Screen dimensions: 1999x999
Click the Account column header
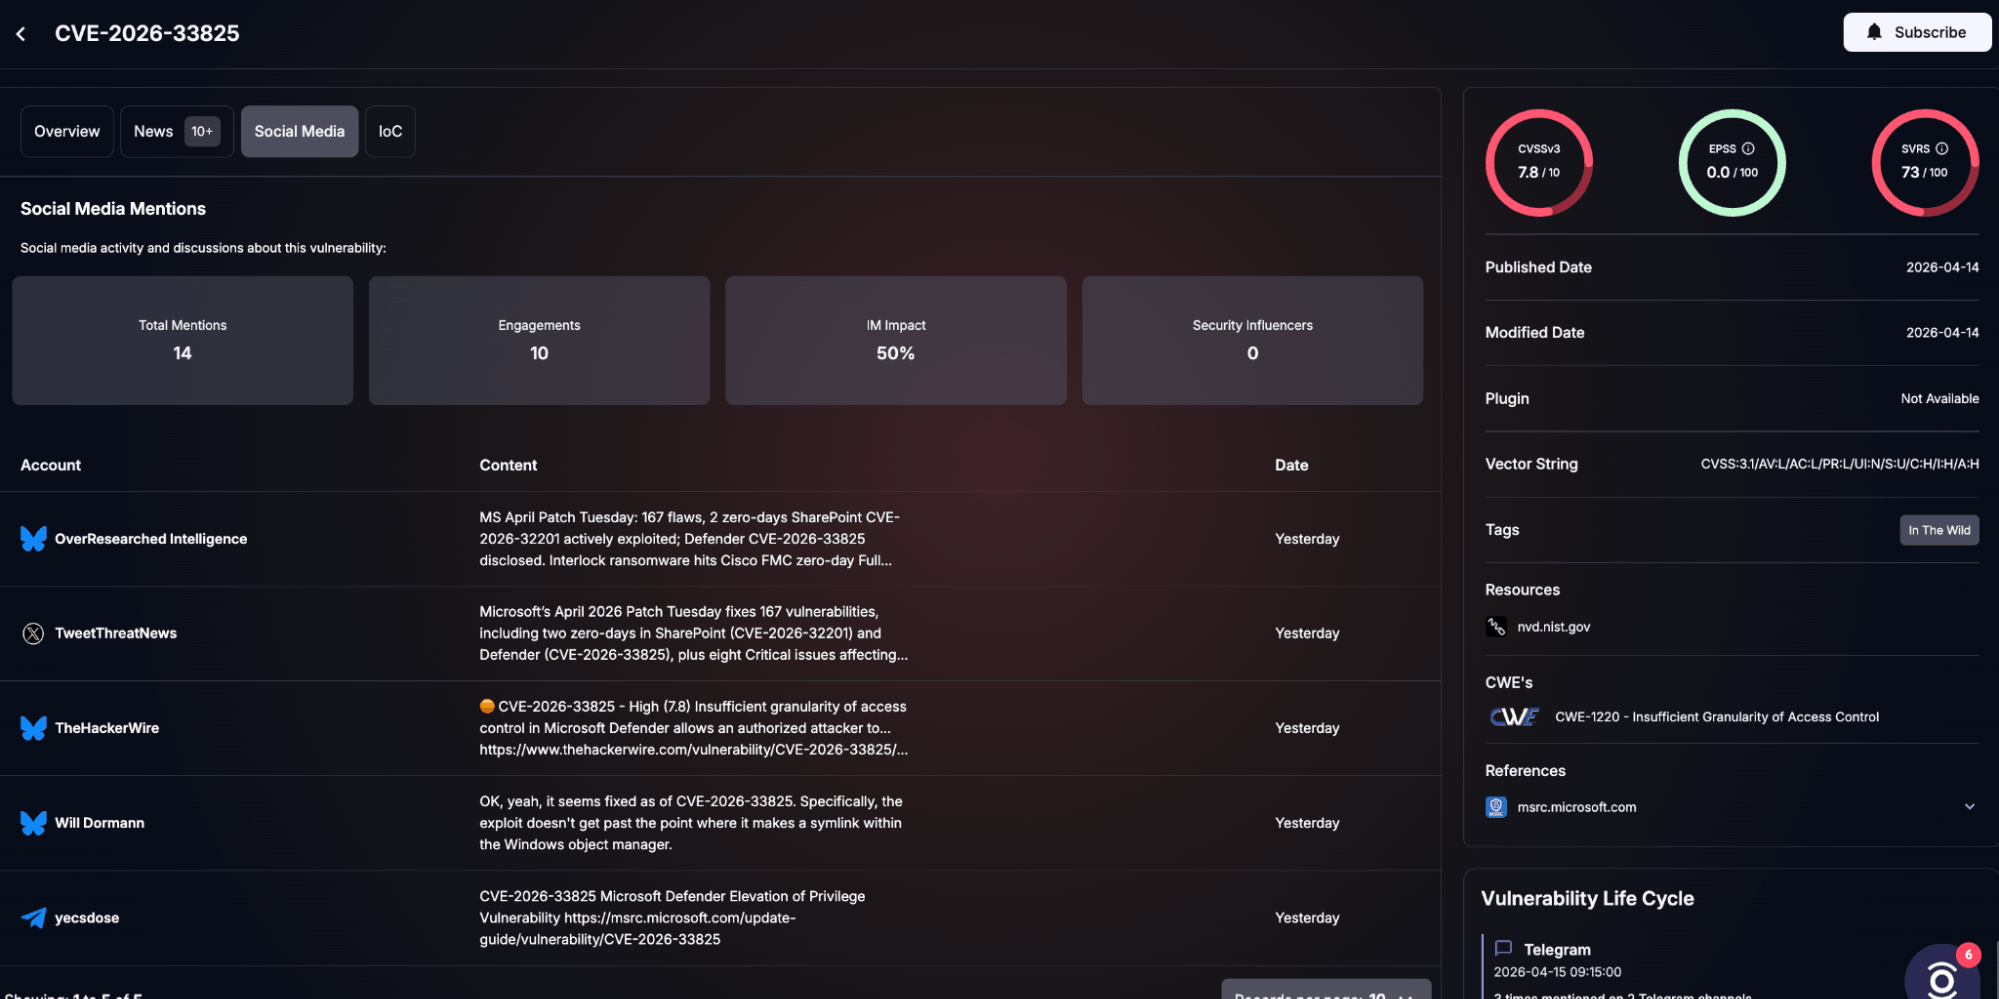[x=51, y=465]
